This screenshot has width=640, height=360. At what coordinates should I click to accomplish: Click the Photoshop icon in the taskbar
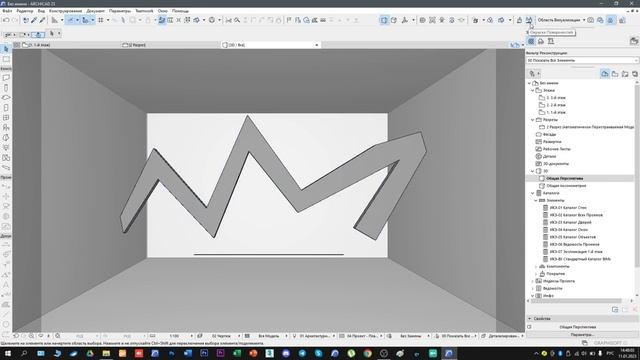204,353
